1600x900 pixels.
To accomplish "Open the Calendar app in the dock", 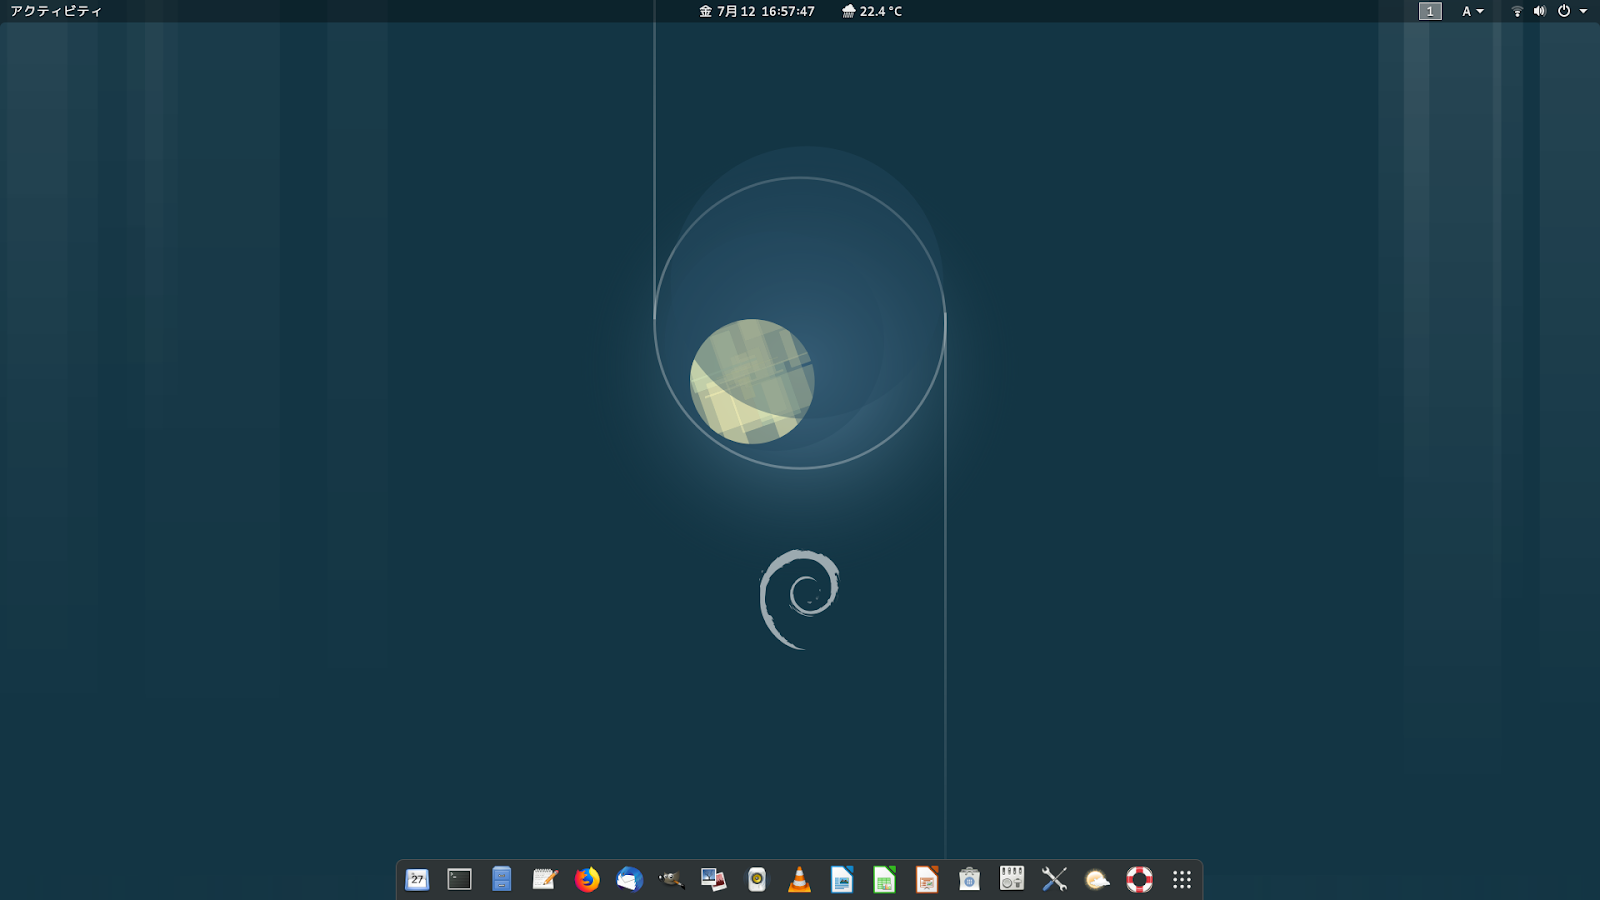I will [417, 880].
